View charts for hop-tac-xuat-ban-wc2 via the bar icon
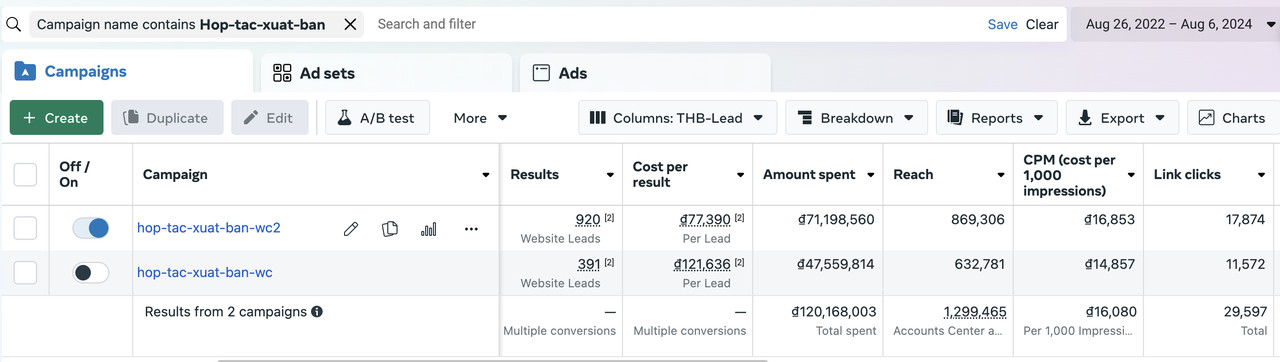This screenshot has height=362, width=1280. (x=429, y=229)
